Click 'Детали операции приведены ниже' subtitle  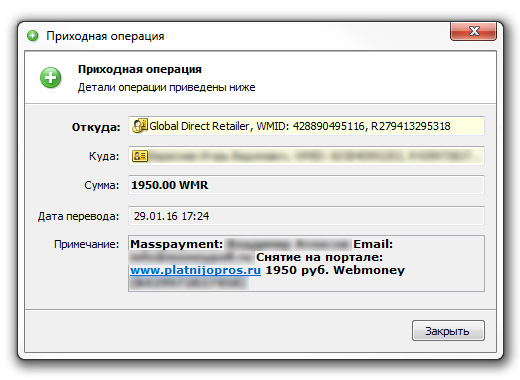coord(166,87)
